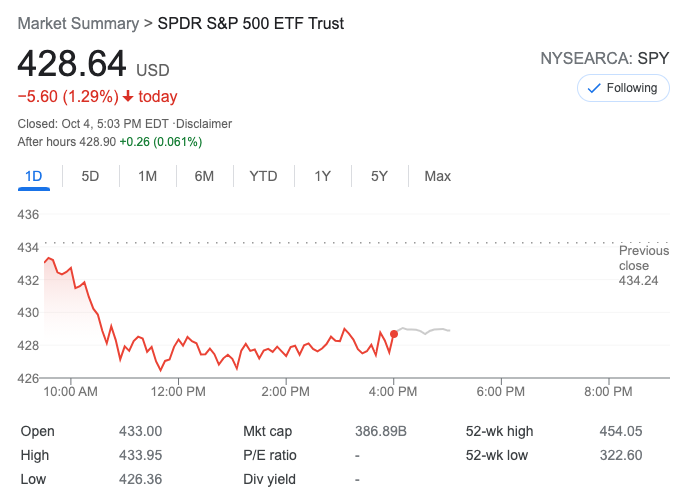Show the 1M chart range
Screen dimensions: 694x503
(147, 177)
